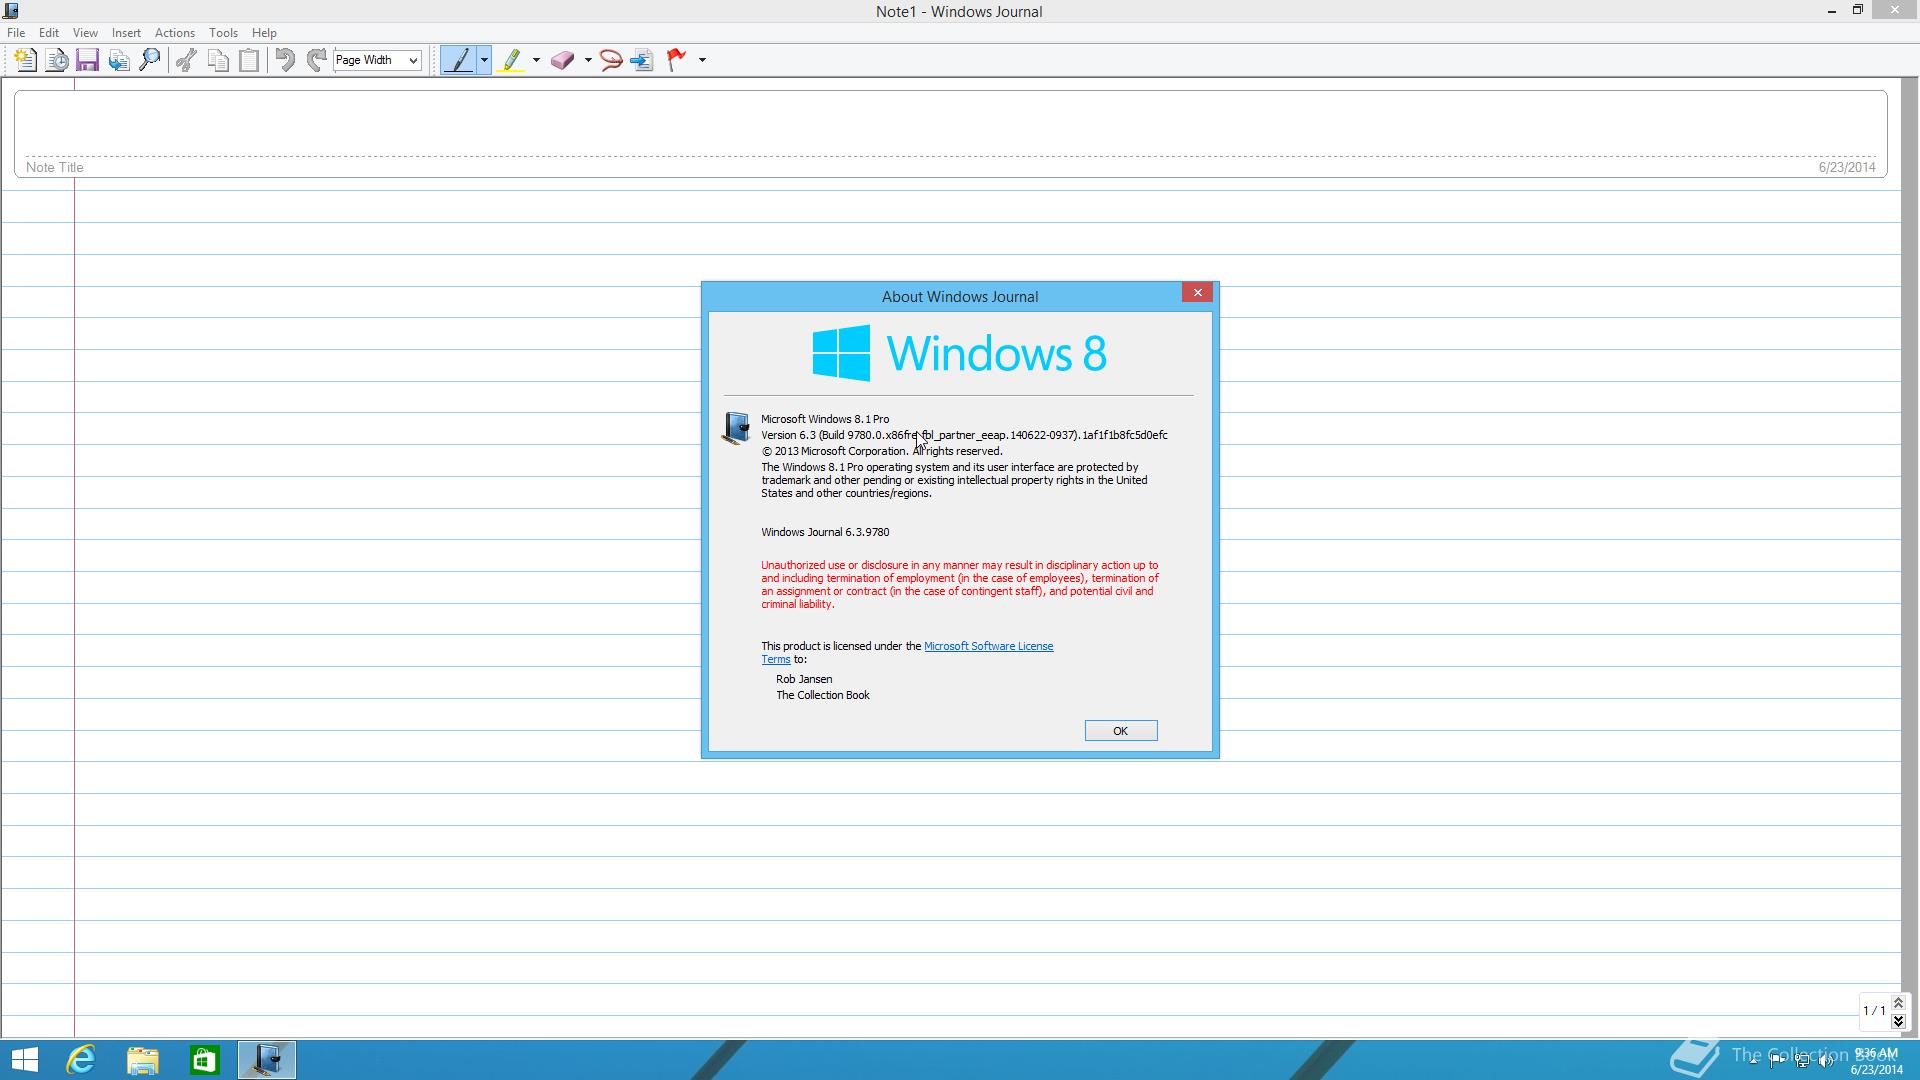The height and width of the screenshot is (1080, 1920).
Task: Go to previous page with up chevrons
Action: tap(1898, 1003)
